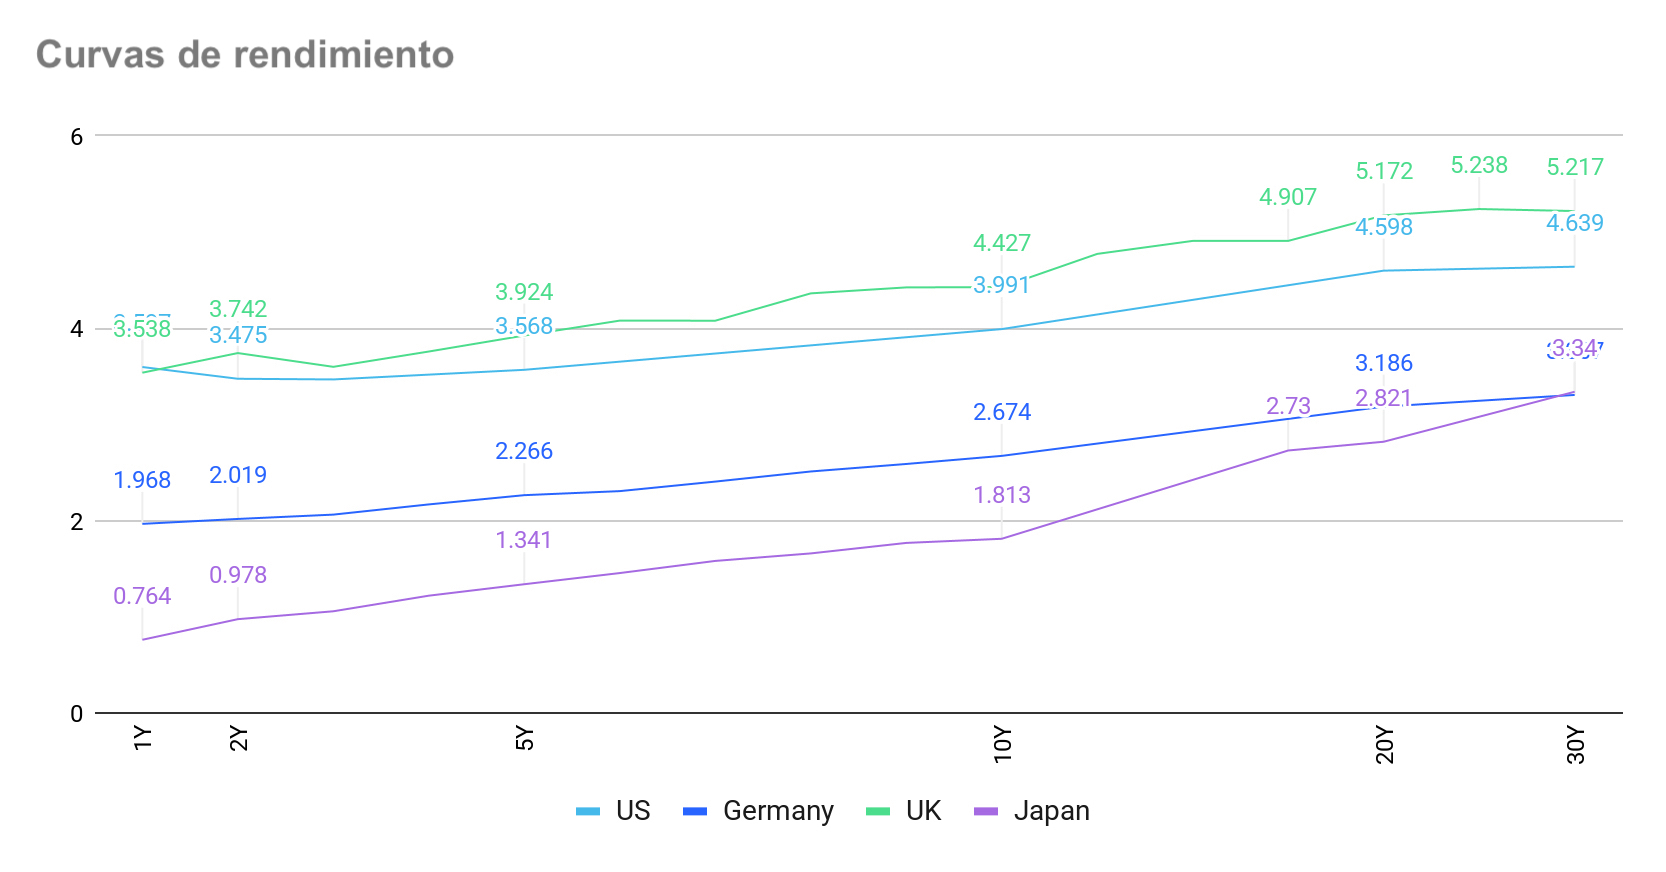The height and width of the screenshot is (872, 1666).
Task: Select the Japan data label 1.813
Action: 1002,495
